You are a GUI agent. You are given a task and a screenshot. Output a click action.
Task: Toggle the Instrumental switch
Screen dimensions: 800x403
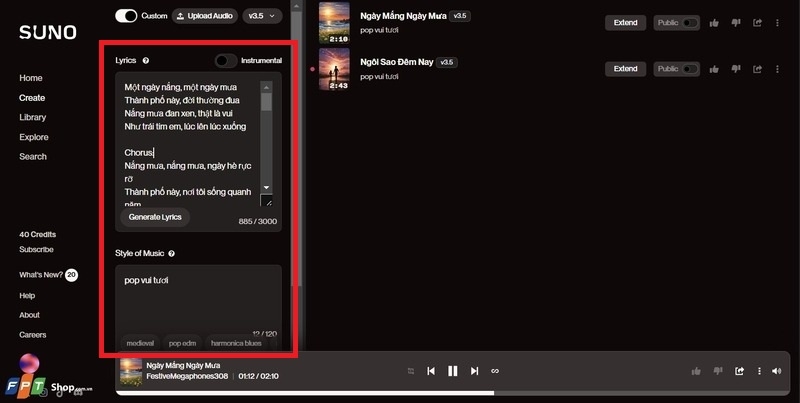click(226, 61)
